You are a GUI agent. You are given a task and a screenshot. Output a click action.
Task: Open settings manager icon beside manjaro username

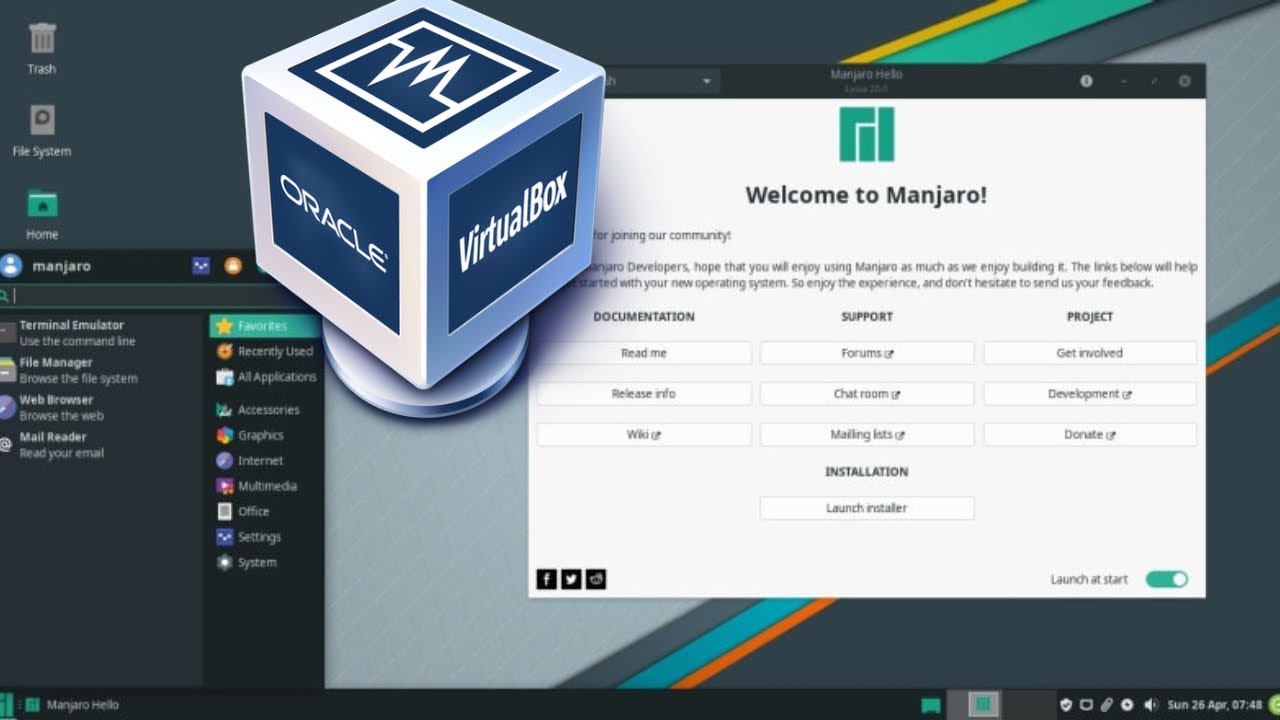coord(201,266)
